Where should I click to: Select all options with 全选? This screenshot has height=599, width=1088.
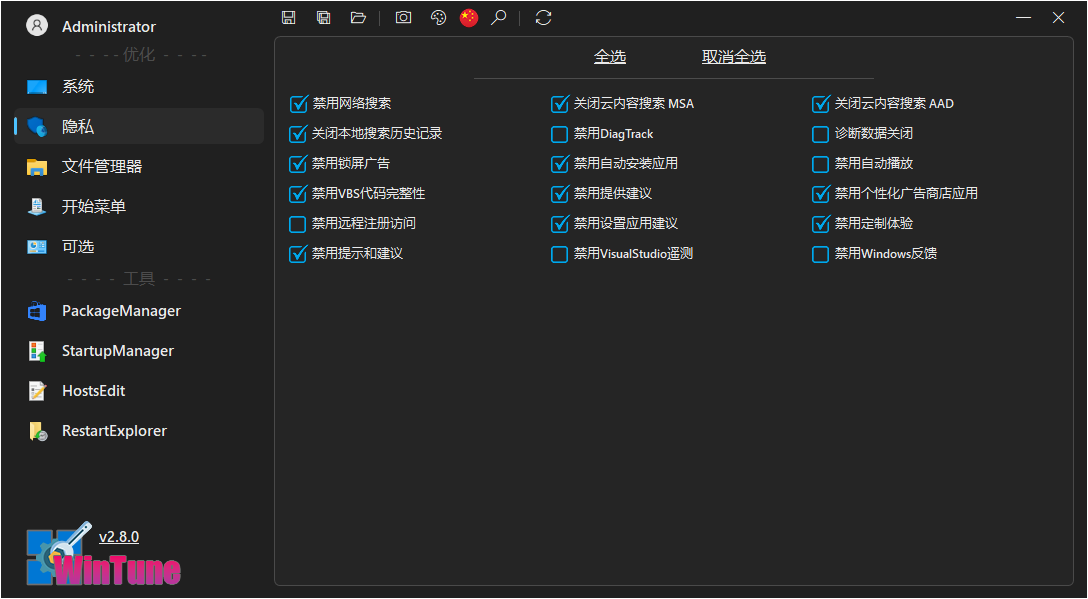click(x=610, y=57)
